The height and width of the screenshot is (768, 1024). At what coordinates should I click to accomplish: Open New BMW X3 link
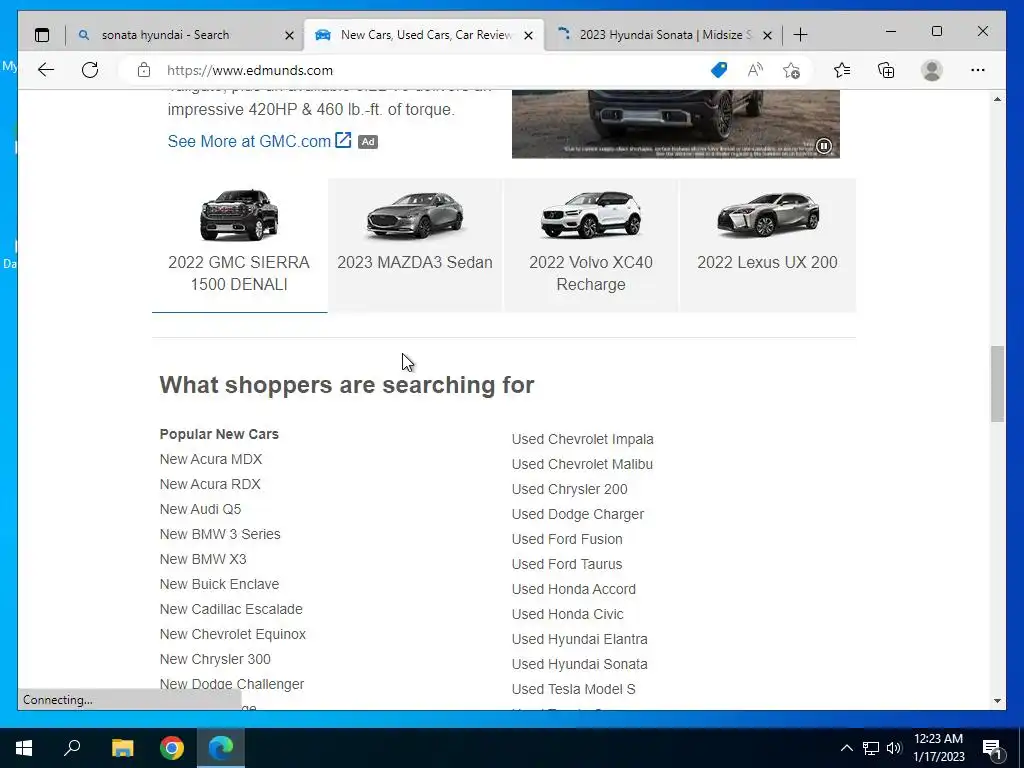click(x=203, y=559)
